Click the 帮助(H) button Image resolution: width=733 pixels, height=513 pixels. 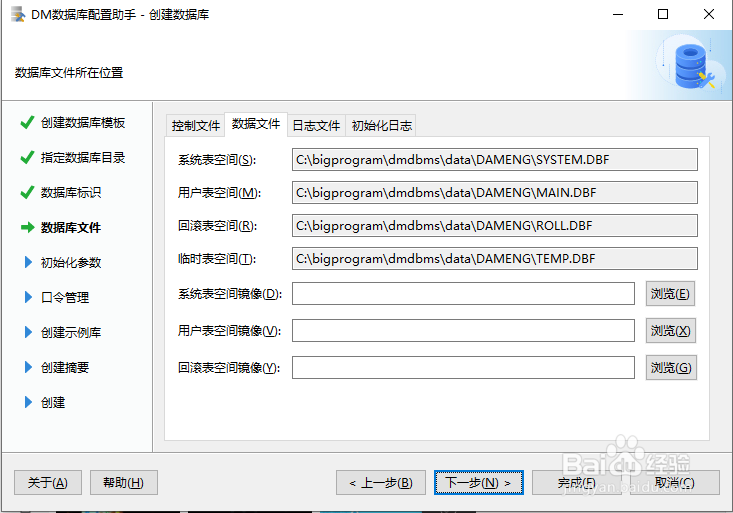pyautogui.click(x=123, y=483)
